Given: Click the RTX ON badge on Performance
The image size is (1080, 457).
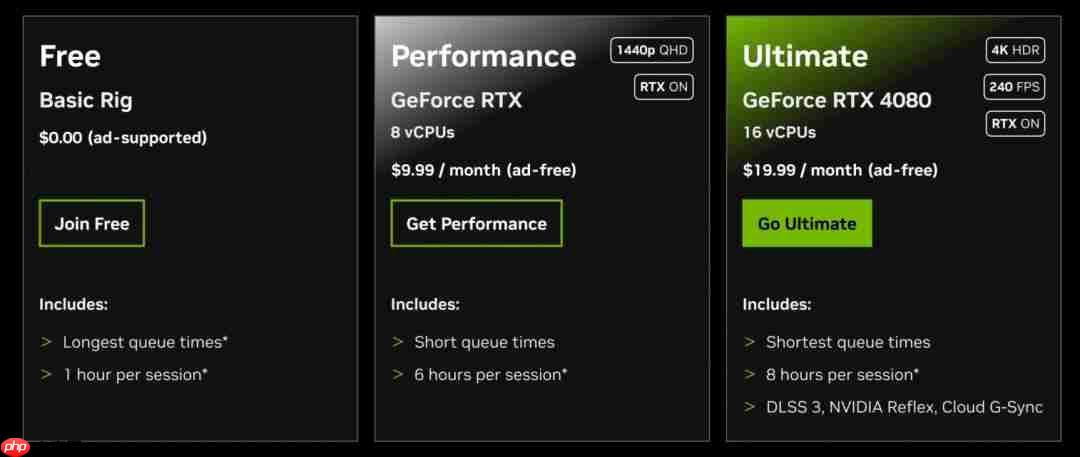Looking at the screenshot, I should tap(664, 87).
